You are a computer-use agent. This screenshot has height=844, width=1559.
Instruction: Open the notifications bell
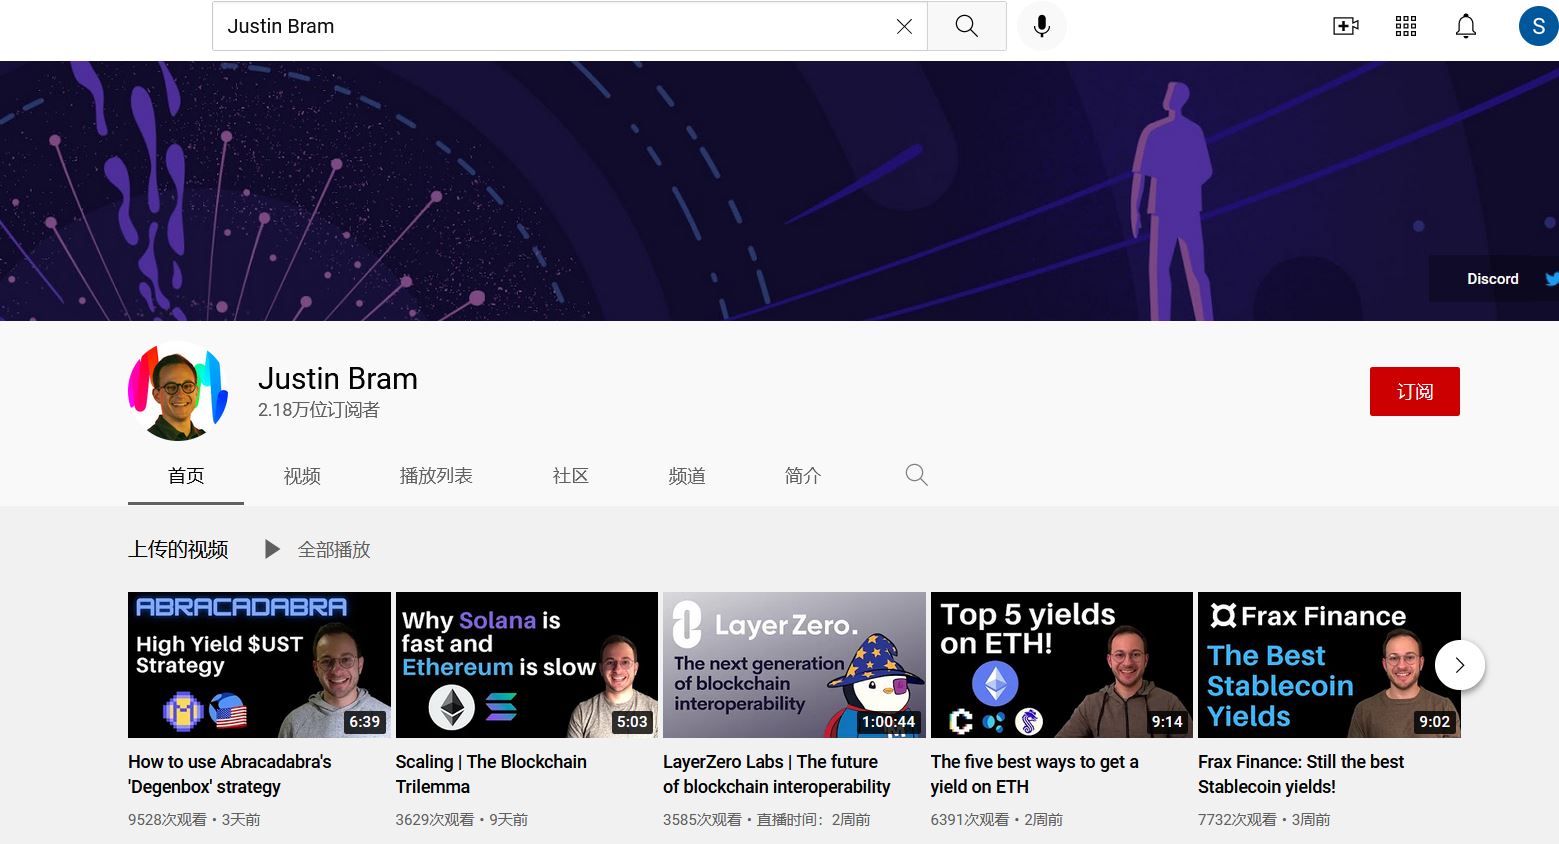pyautogui.click(x=1466, y=26)
